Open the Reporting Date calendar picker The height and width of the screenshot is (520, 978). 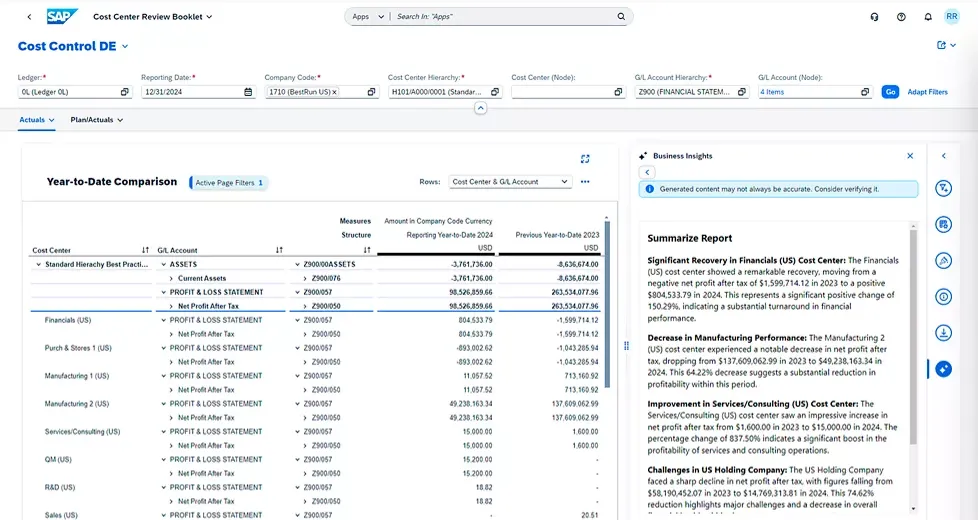248,92
